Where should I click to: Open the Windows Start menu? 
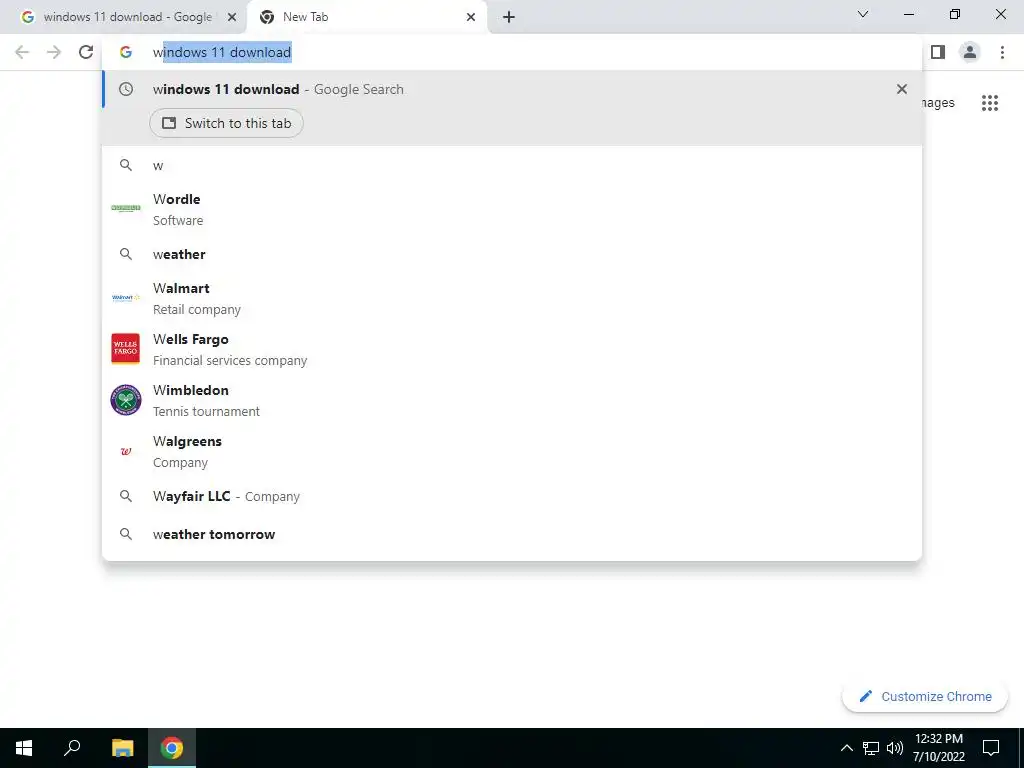(24, 748)
